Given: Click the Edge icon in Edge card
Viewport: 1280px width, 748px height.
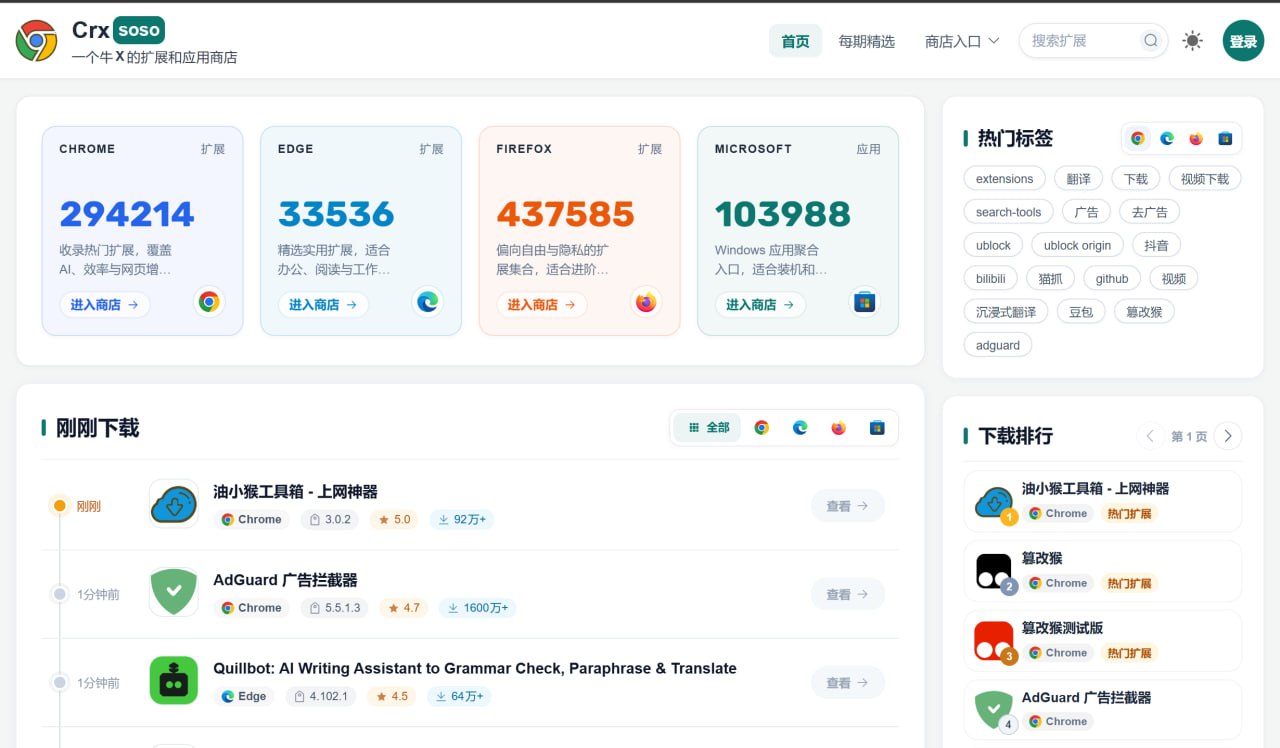Looking at the screenshot, I should [x=427, y=302].
